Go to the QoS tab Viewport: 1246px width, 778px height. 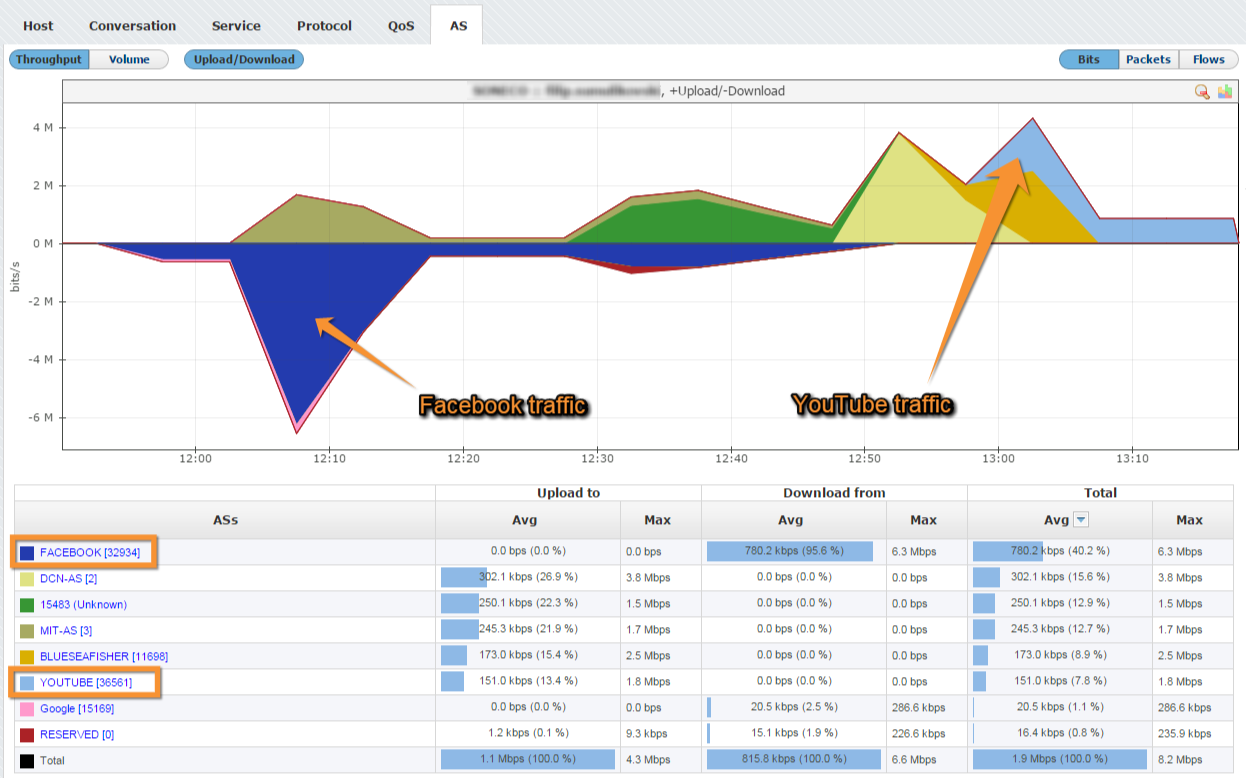[x=401, y=26]
